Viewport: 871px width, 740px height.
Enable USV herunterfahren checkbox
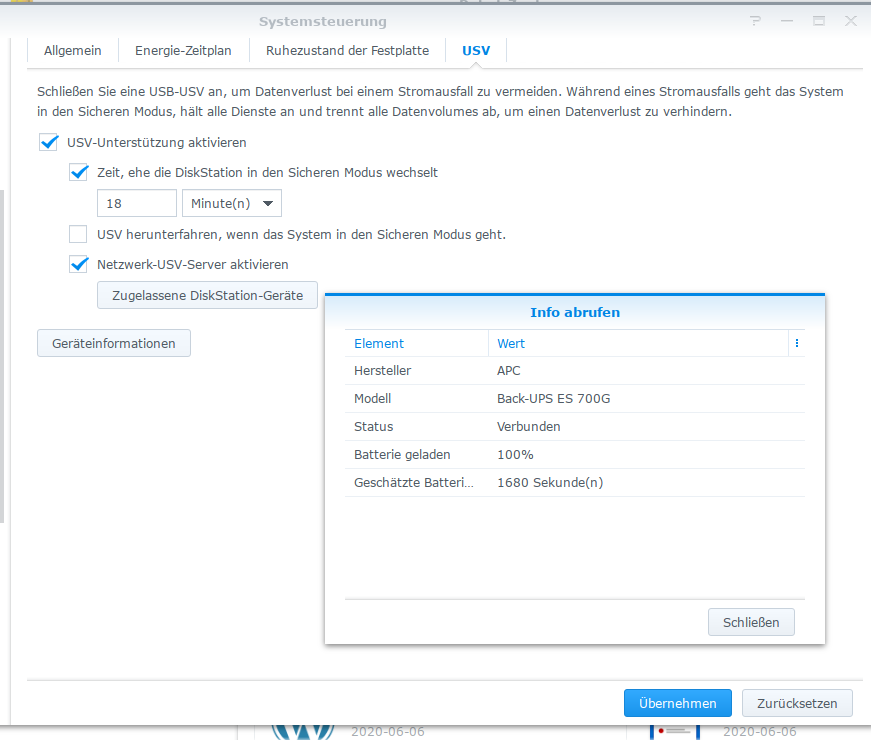[78, 234]
